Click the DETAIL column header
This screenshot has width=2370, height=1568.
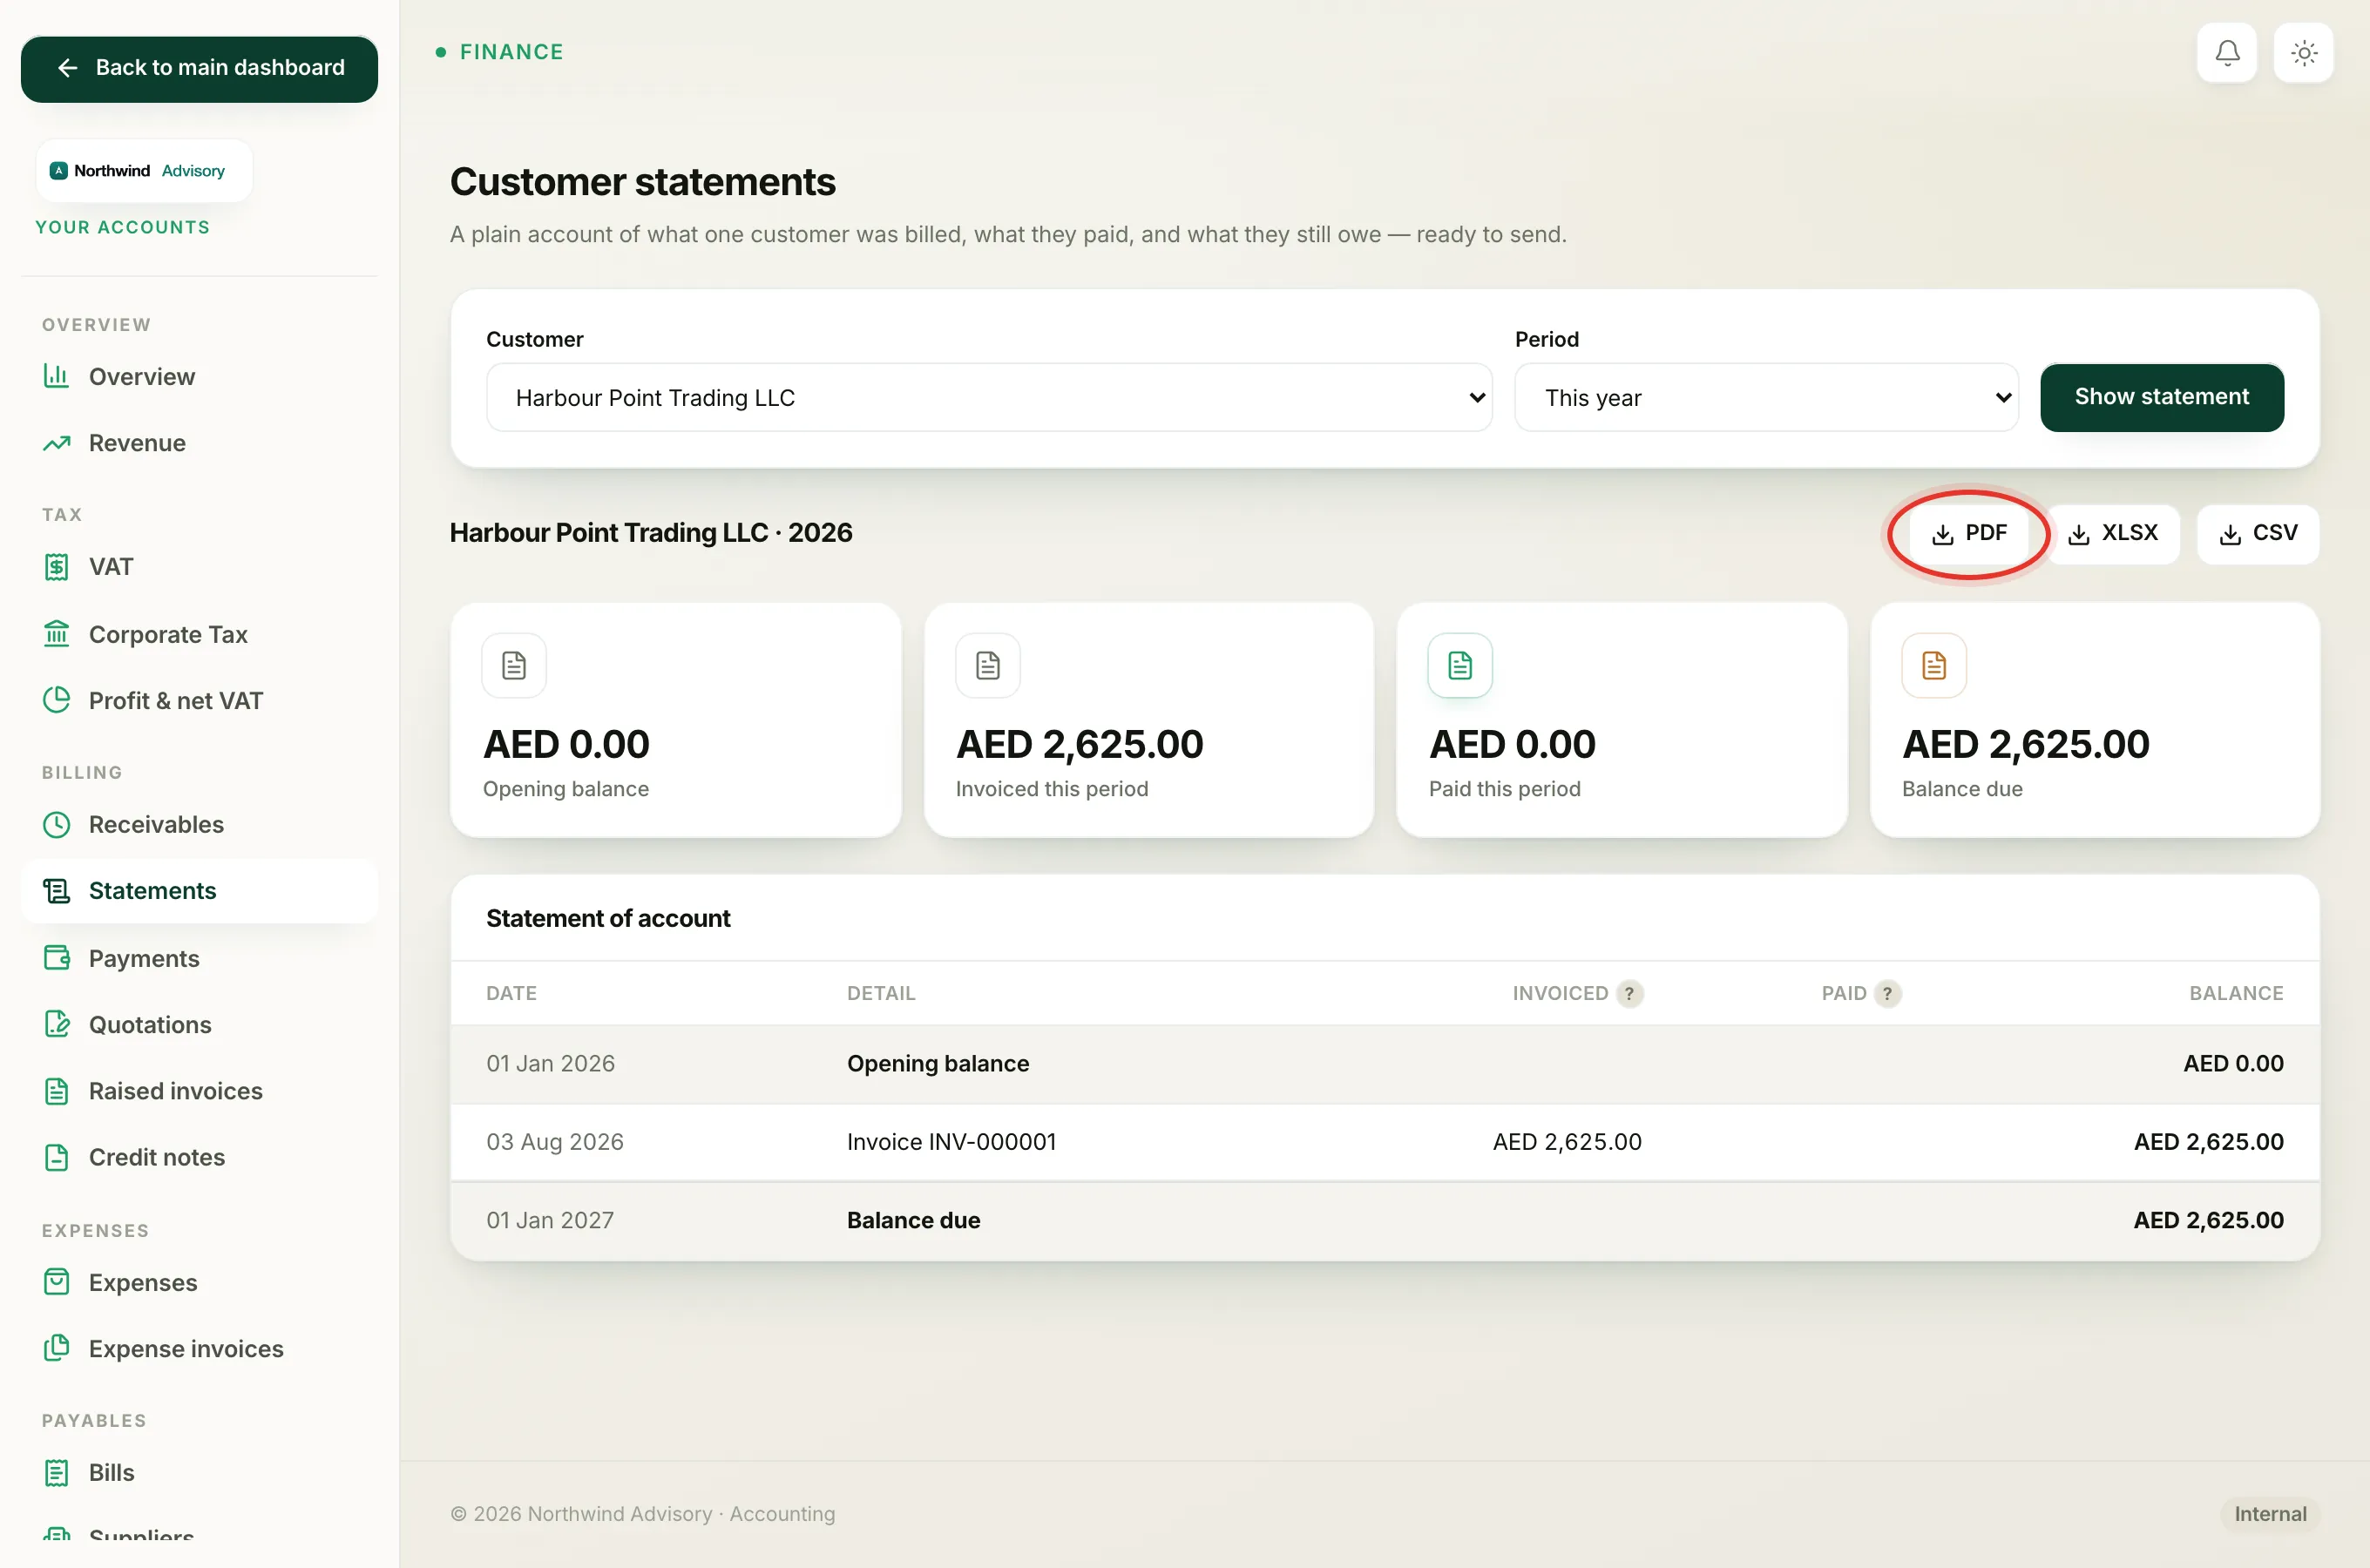coord(881,993)
